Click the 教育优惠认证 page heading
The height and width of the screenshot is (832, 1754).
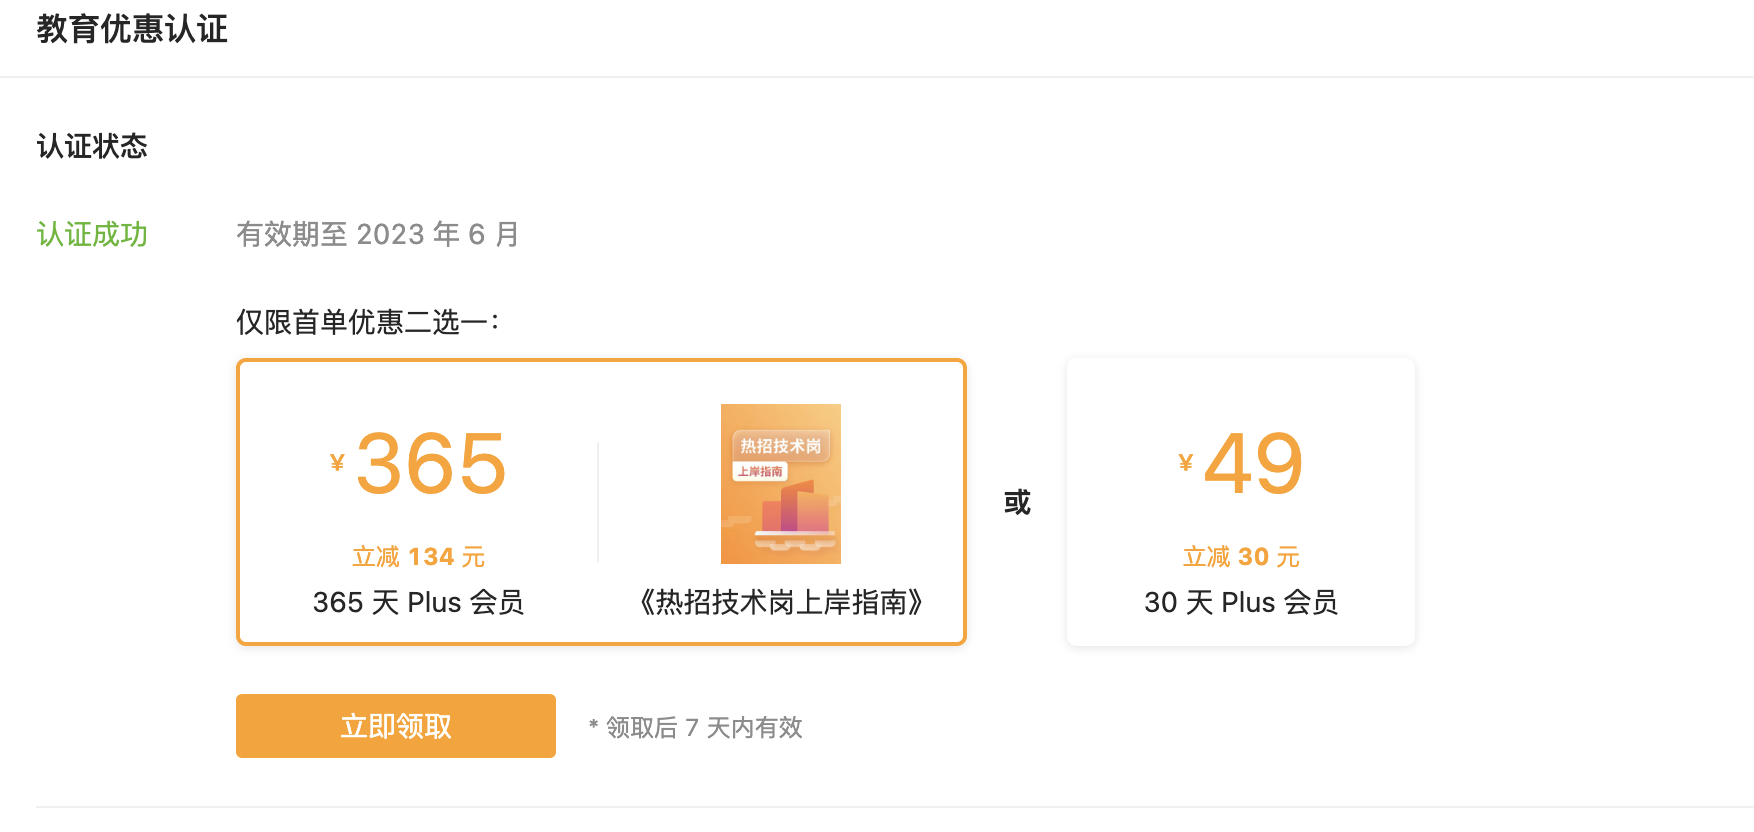132,29
